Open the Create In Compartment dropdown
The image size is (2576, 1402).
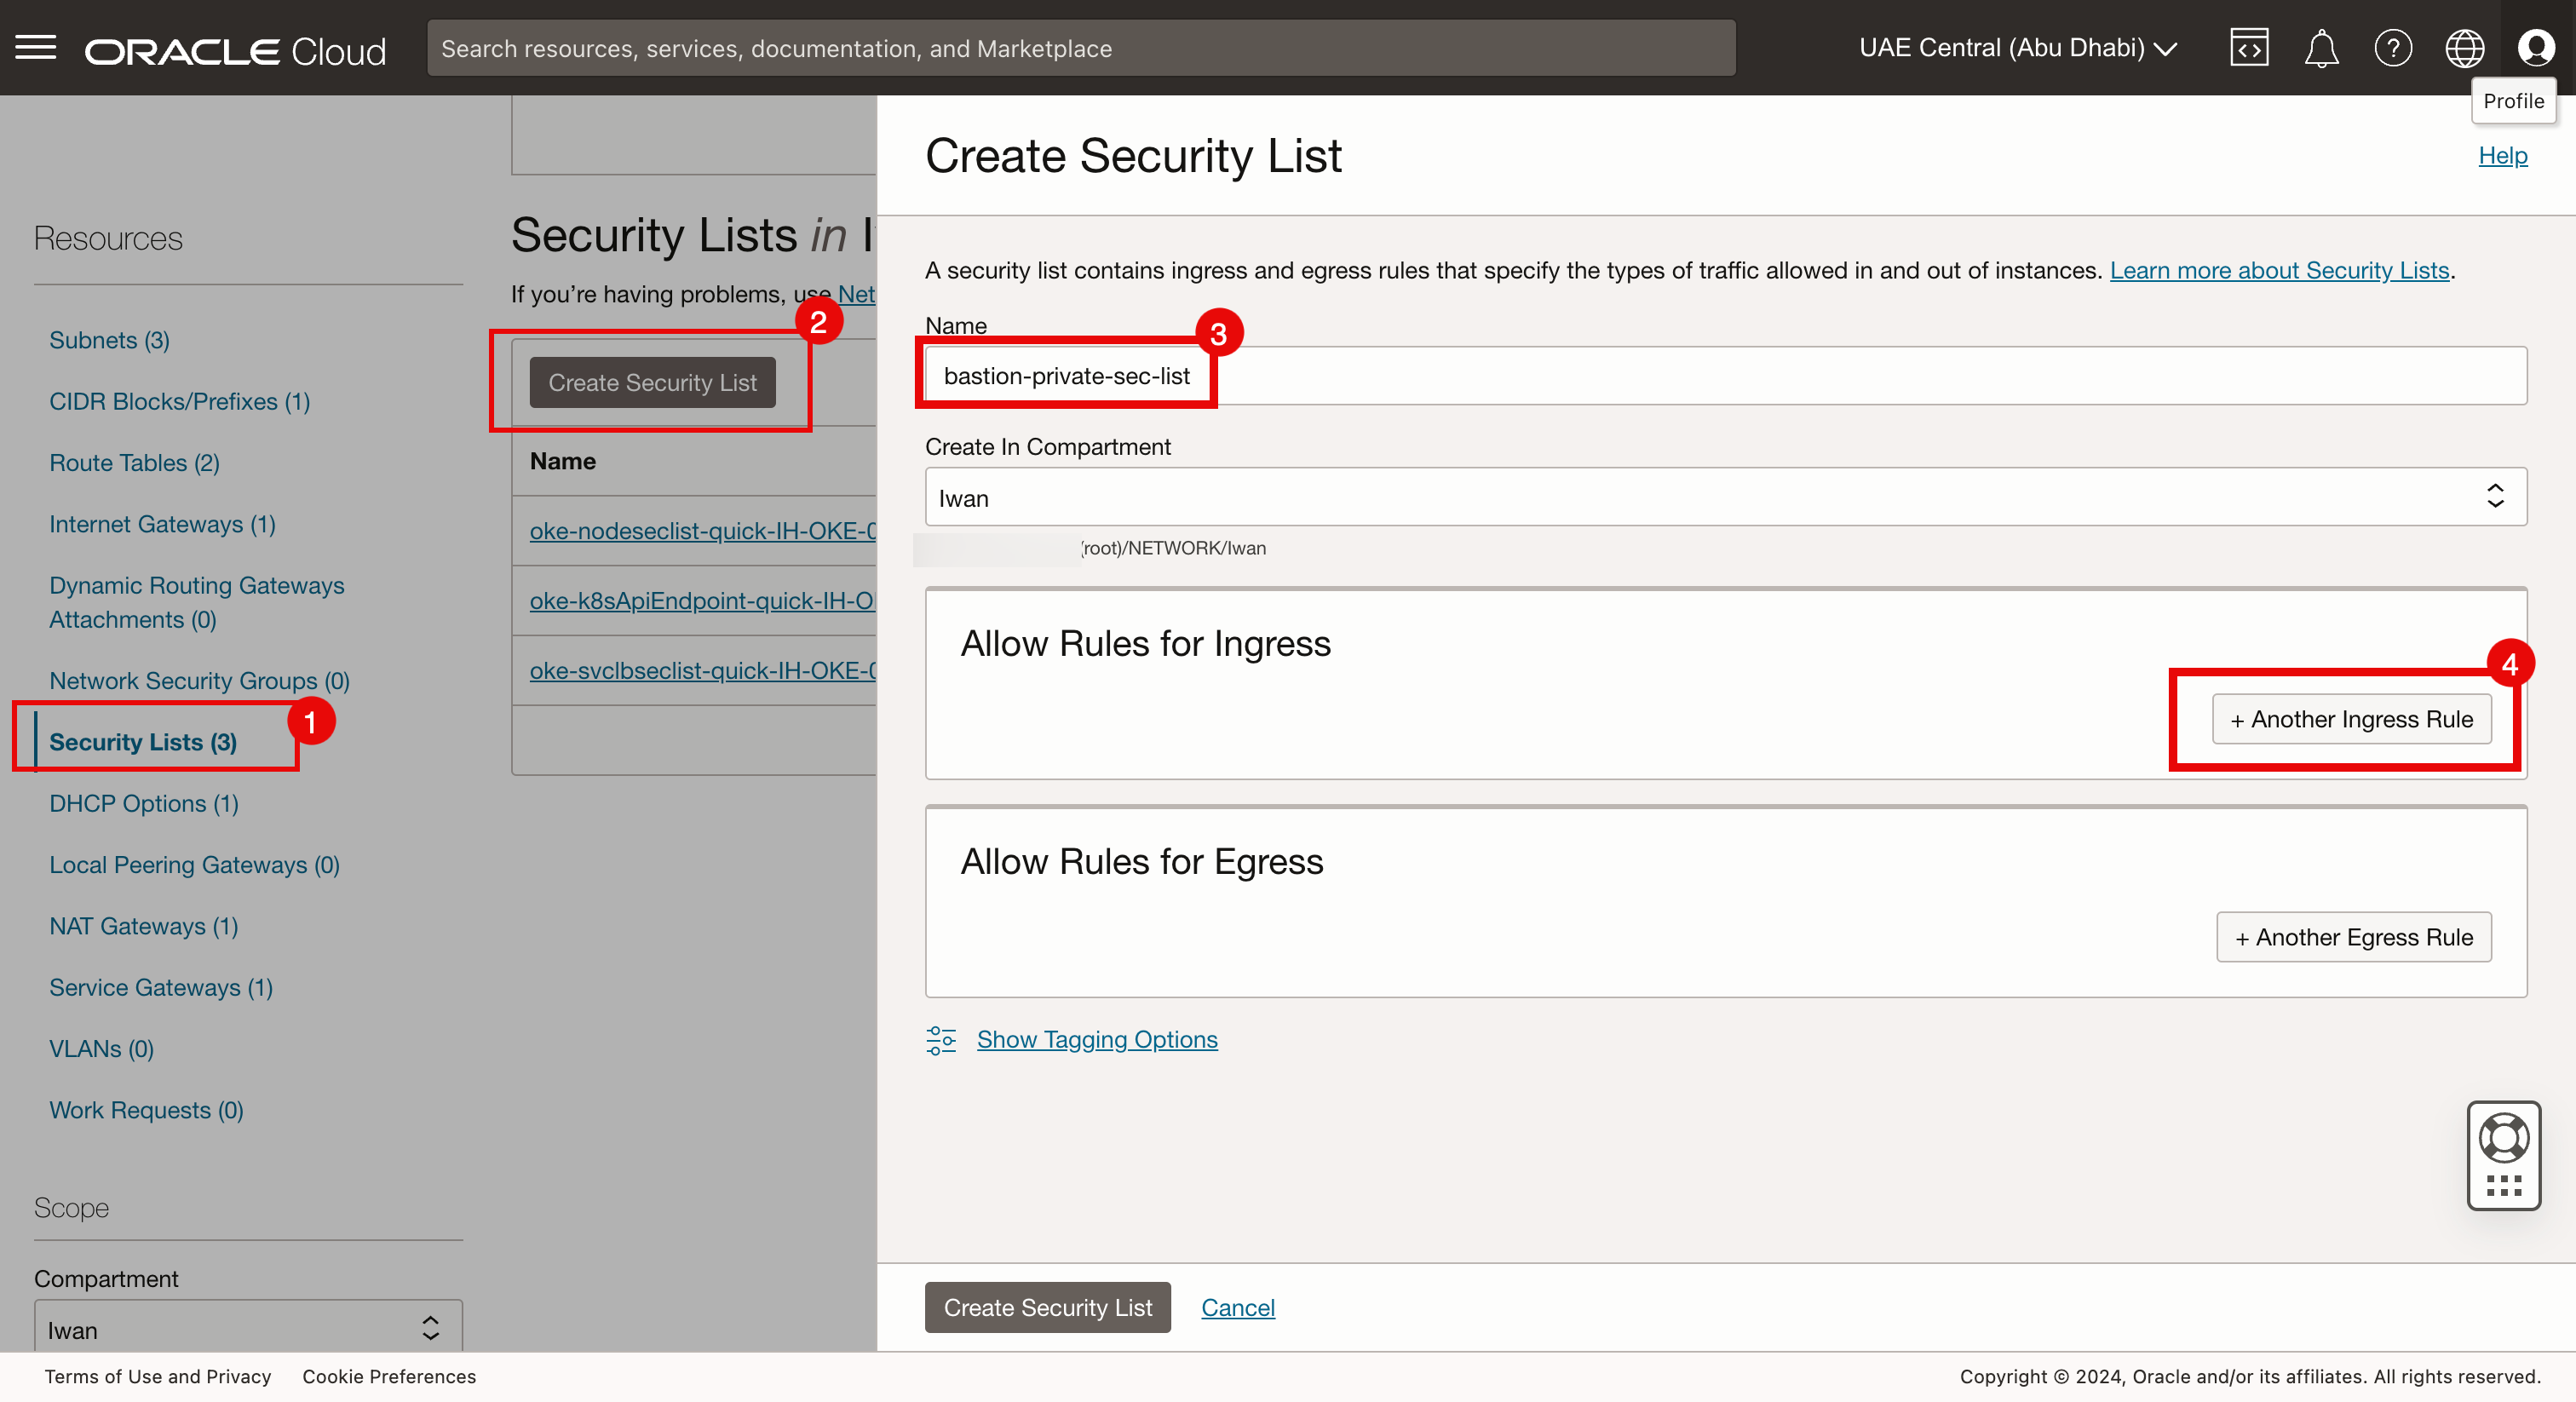1725,497
